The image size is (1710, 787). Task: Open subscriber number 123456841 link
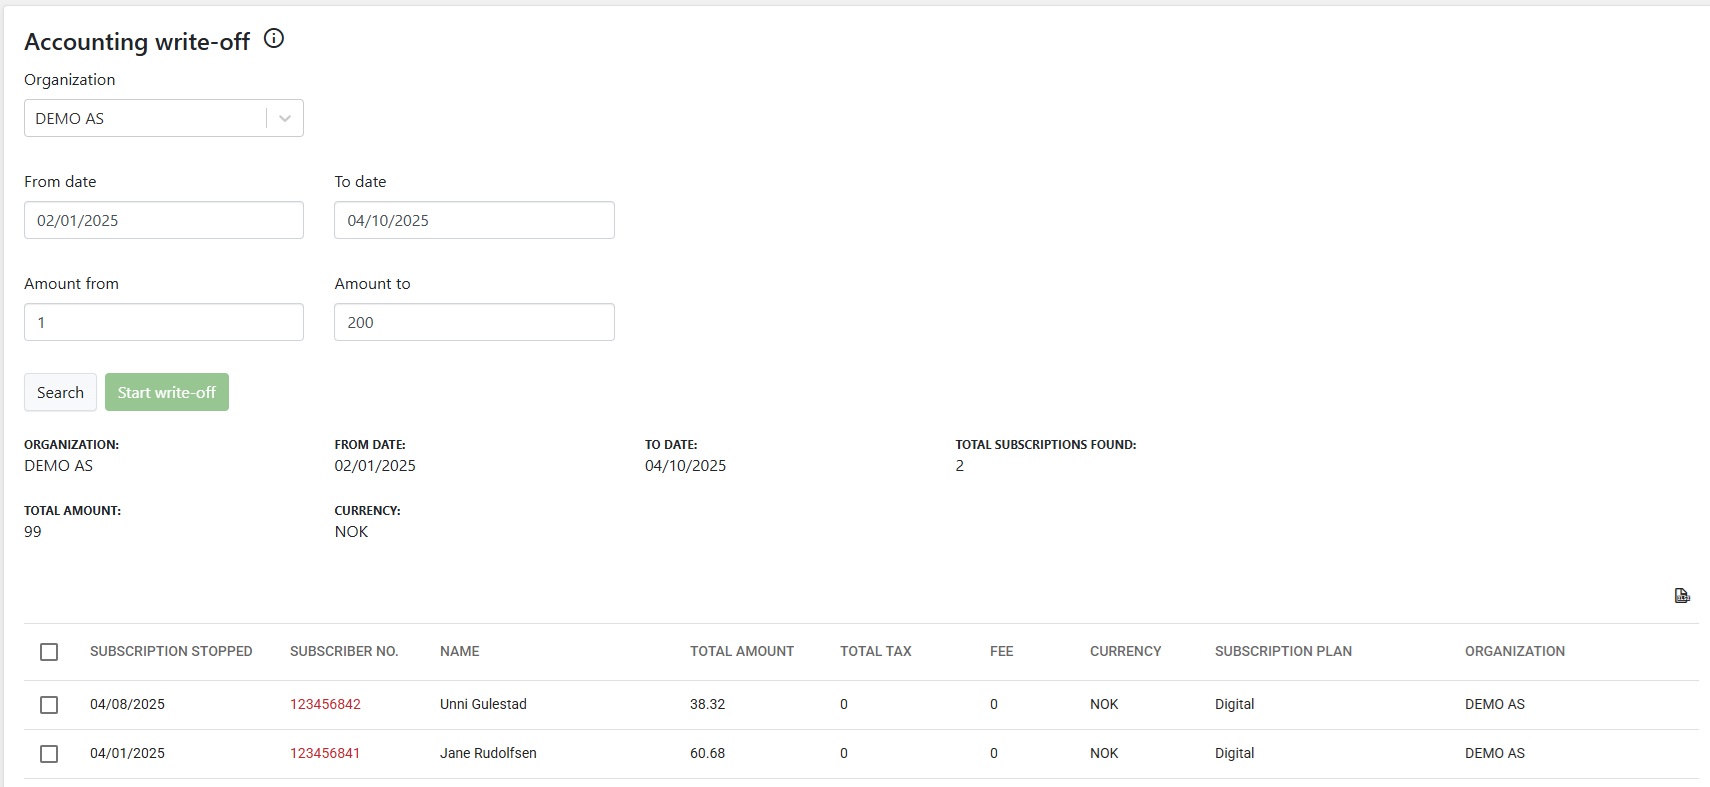point(325,753)
